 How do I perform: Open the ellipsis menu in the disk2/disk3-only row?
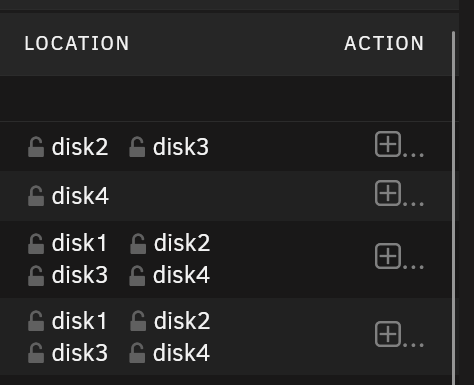click(413, 155)
